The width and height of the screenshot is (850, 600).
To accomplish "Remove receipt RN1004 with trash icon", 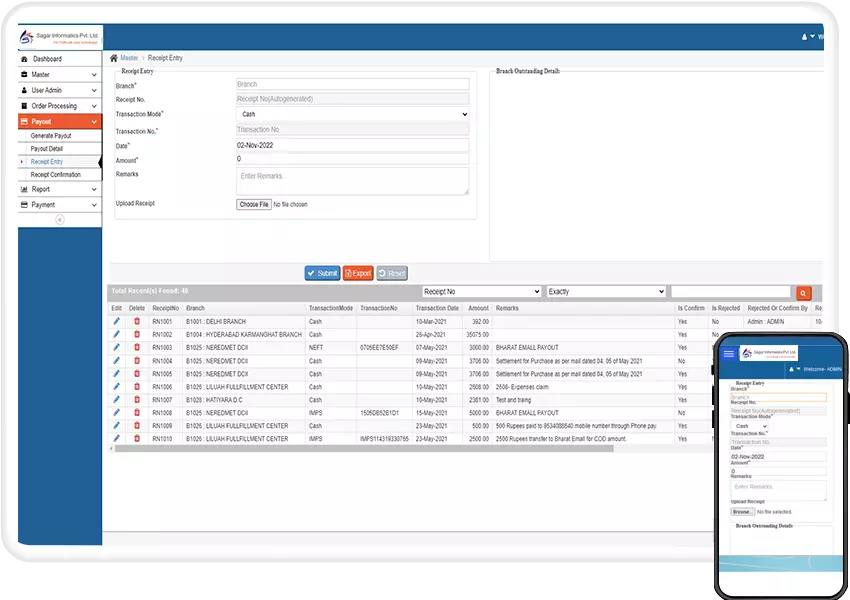I will tap(137, 360).
